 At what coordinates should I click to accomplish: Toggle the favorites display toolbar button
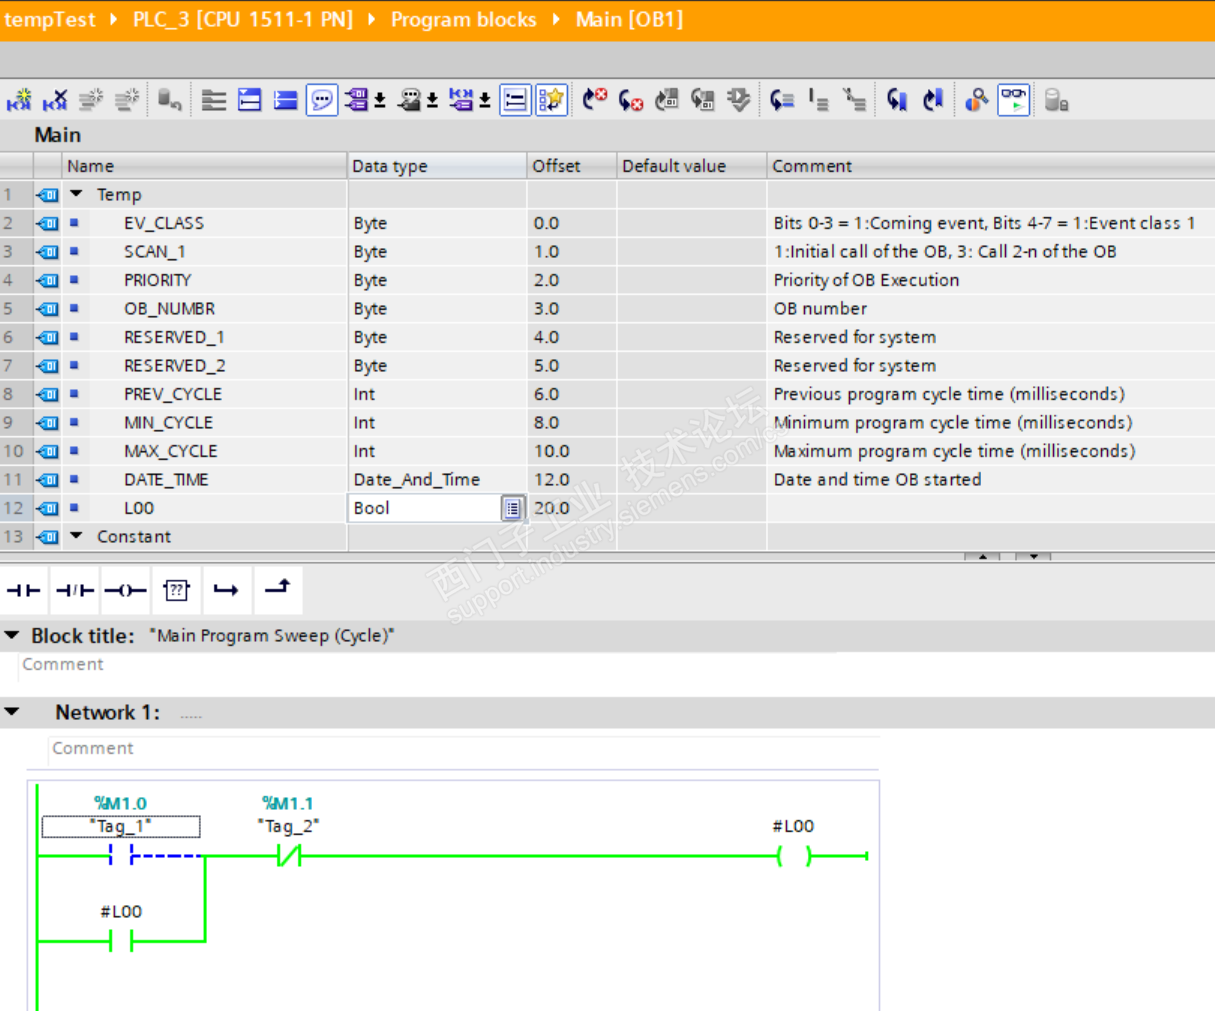coord(551,100)
